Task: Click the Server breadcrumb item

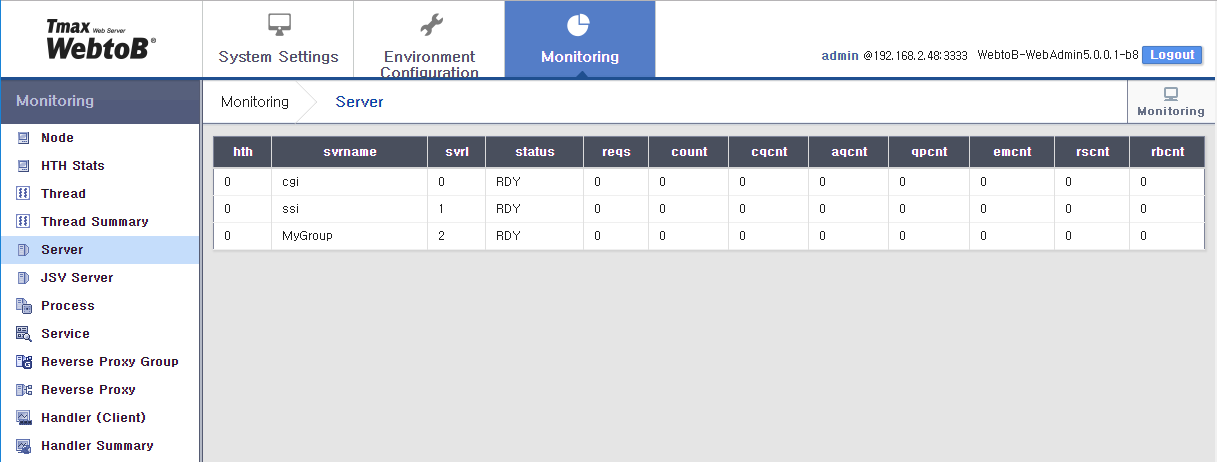Action: [x=359, y=102]
